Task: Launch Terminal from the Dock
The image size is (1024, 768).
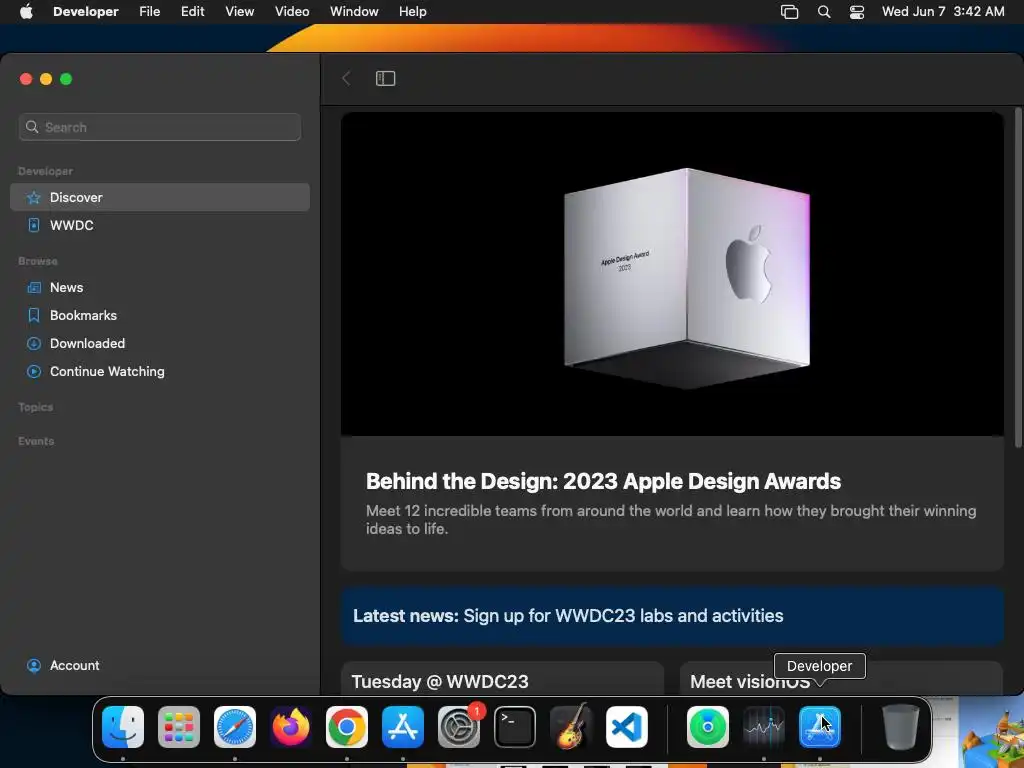Action: pyautogui.click(x=515, y=727)
